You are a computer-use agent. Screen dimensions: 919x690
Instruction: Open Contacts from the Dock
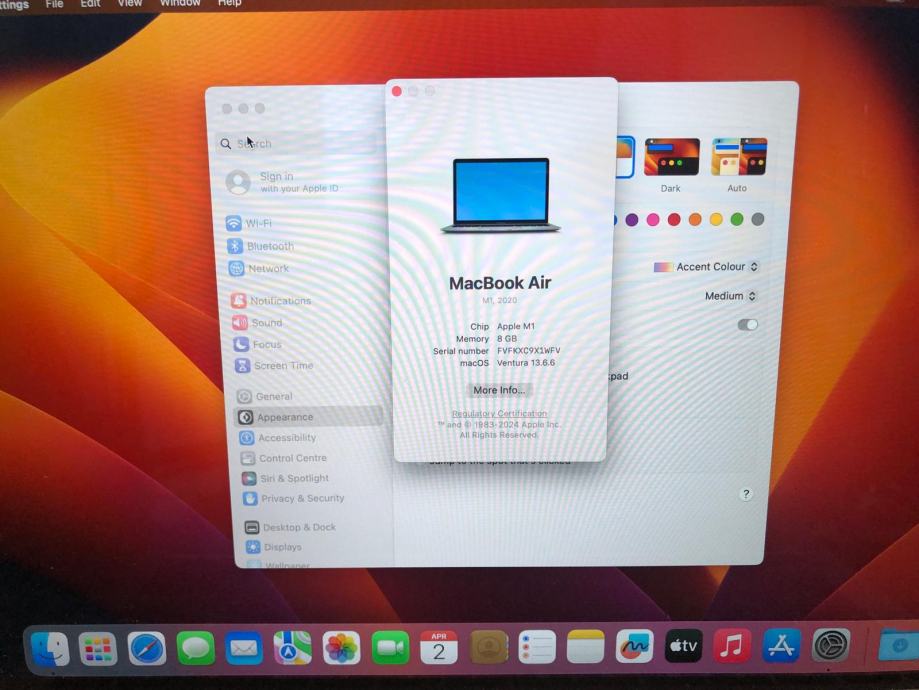coord(488,647)
